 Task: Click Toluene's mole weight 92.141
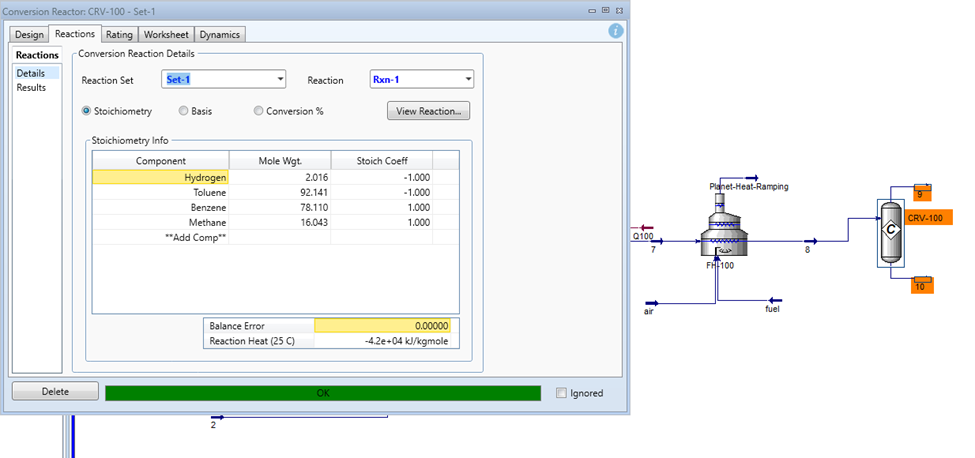(x=280, y=192)
